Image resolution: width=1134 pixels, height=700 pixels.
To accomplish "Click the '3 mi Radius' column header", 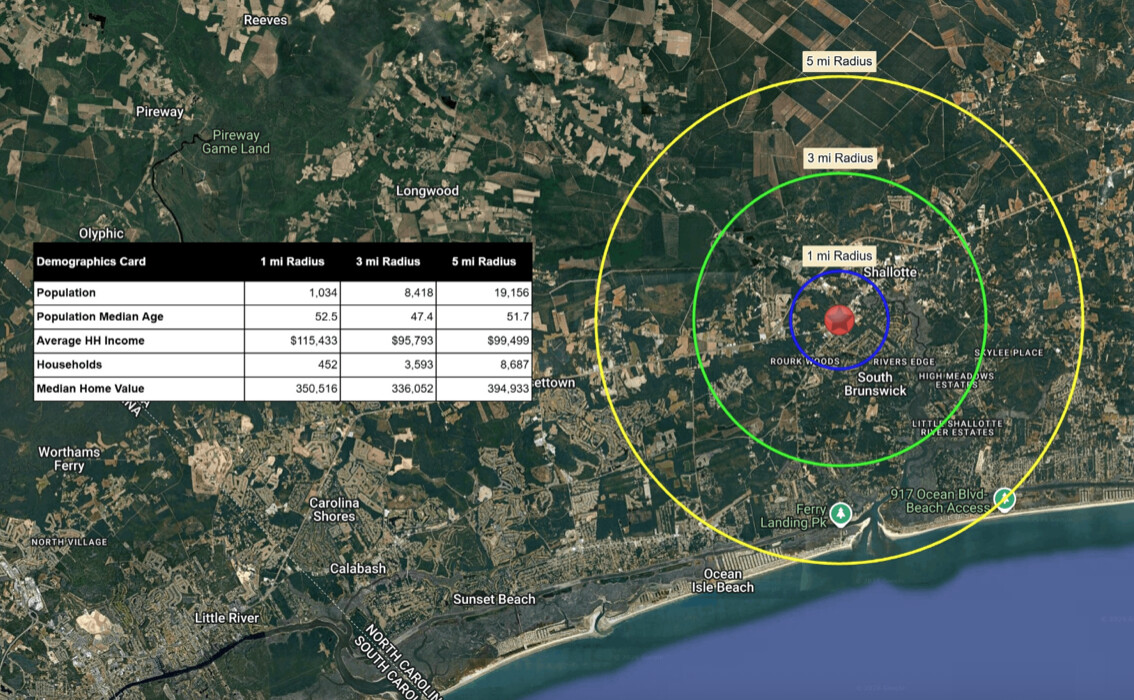I will coord(388,262).
